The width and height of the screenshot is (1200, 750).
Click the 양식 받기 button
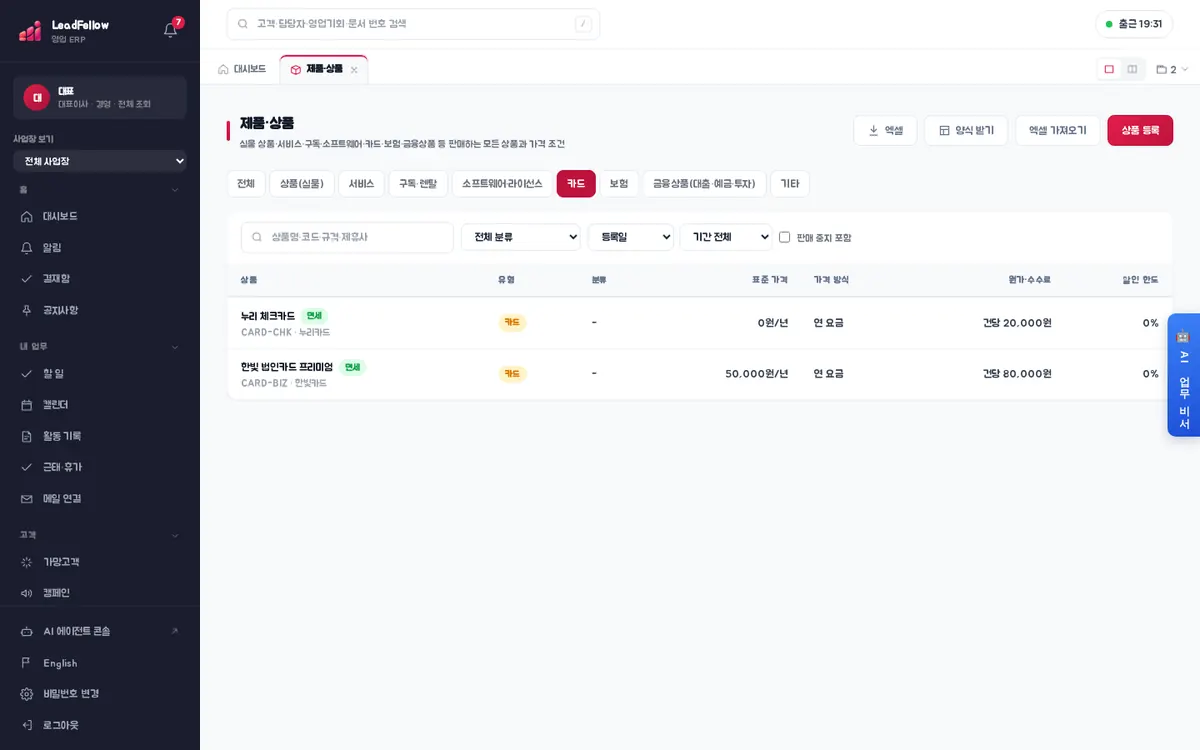tap(966, 131)
